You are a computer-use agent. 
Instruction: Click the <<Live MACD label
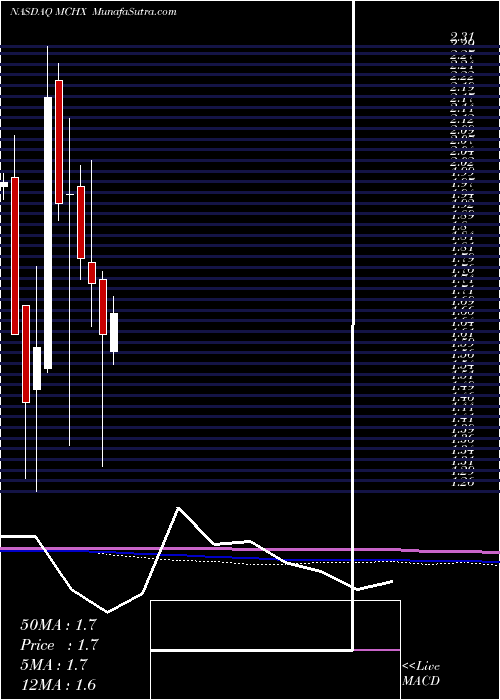tap(421, 674)
